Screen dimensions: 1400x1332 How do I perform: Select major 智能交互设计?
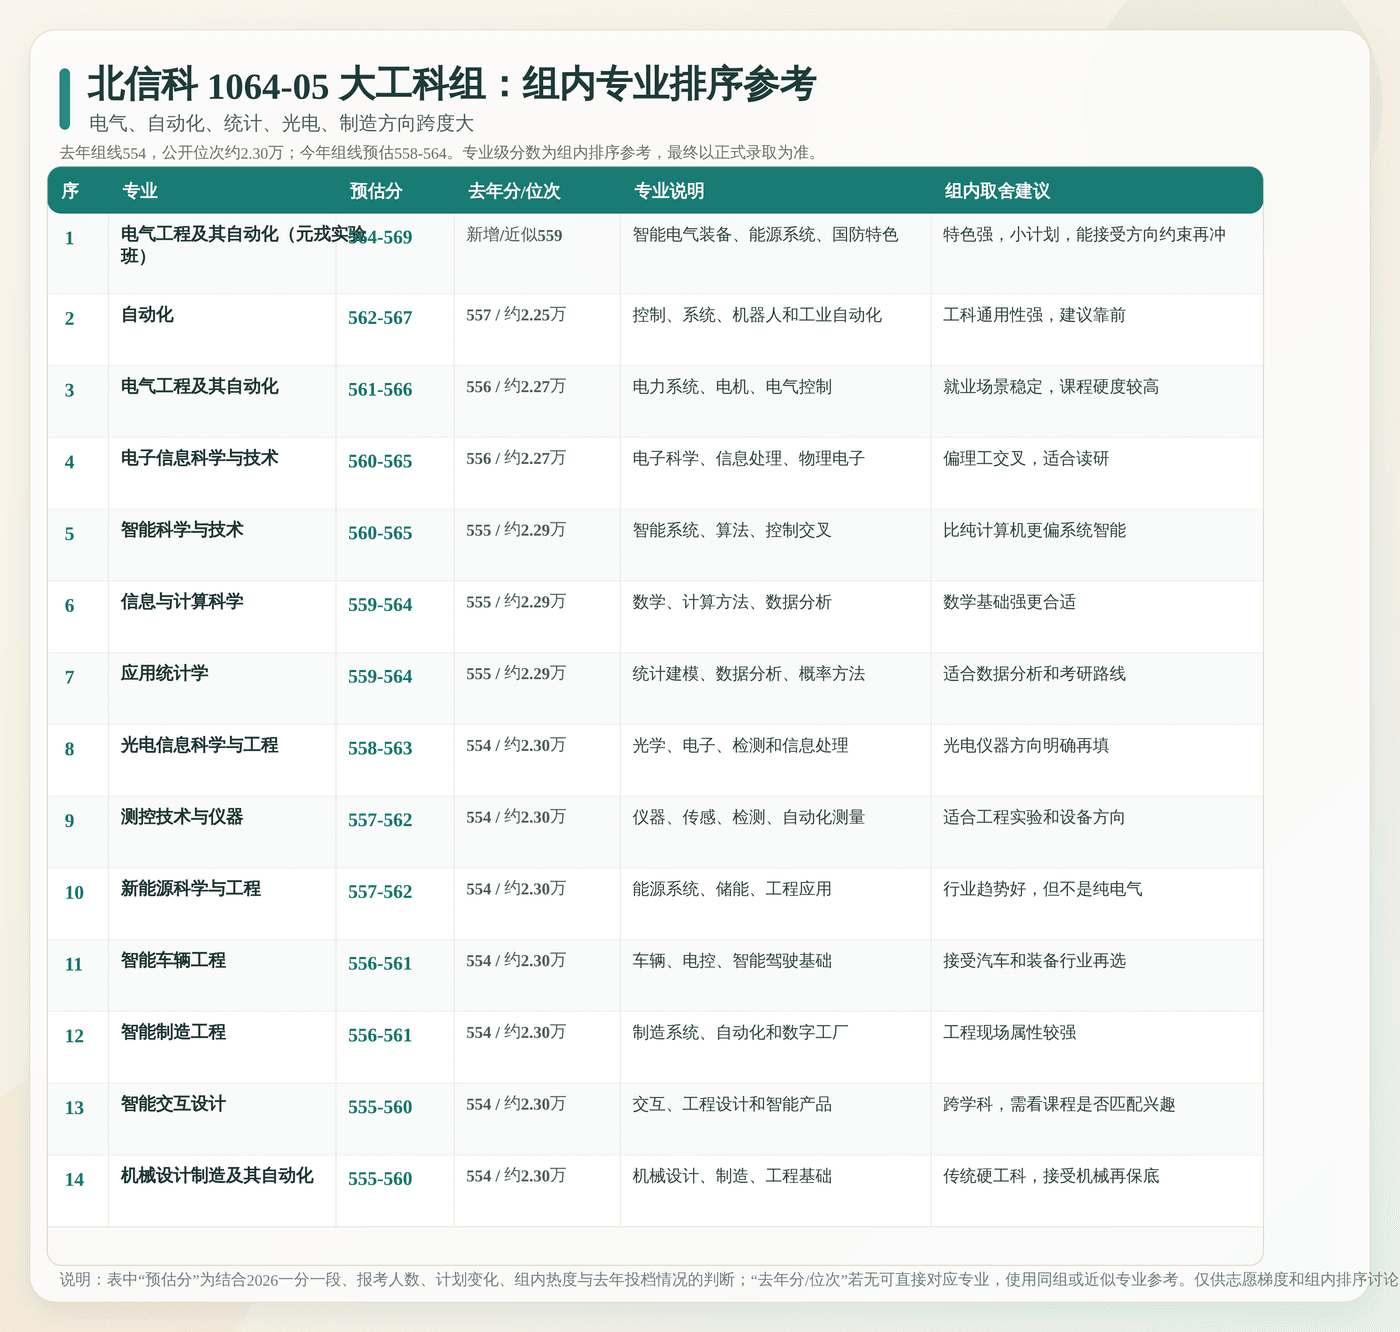point(173,1105)
